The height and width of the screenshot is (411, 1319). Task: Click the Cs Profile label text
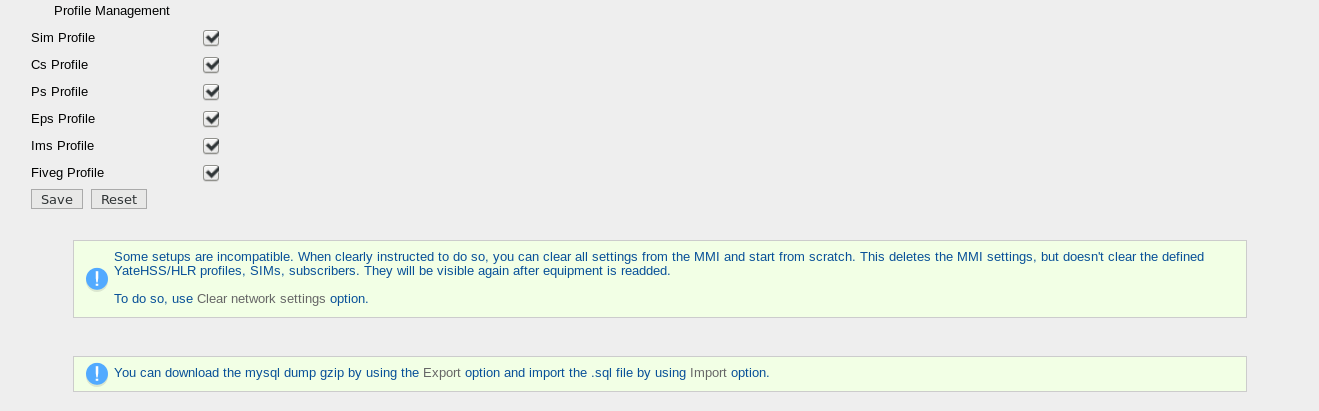pos(60,65)
